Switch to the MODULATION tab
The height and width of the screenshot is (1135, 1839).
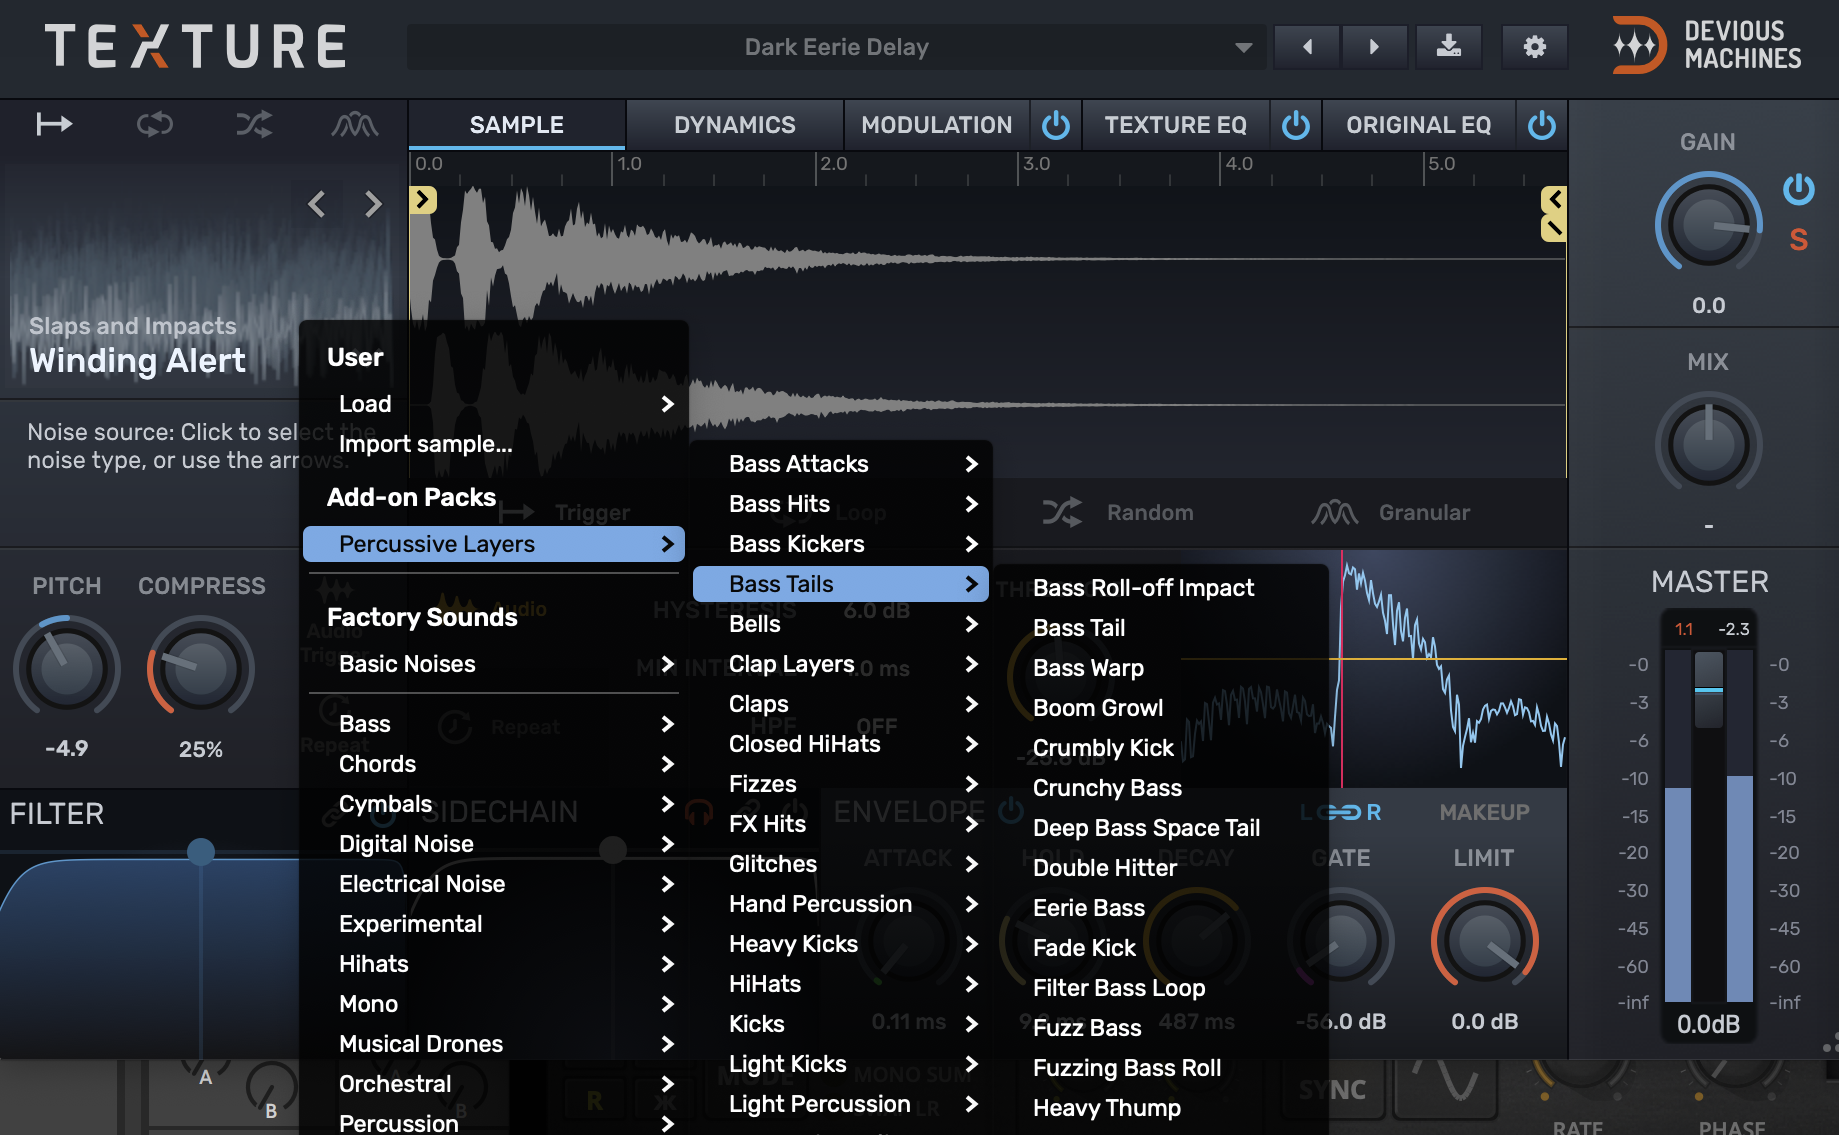coord(937,125)
